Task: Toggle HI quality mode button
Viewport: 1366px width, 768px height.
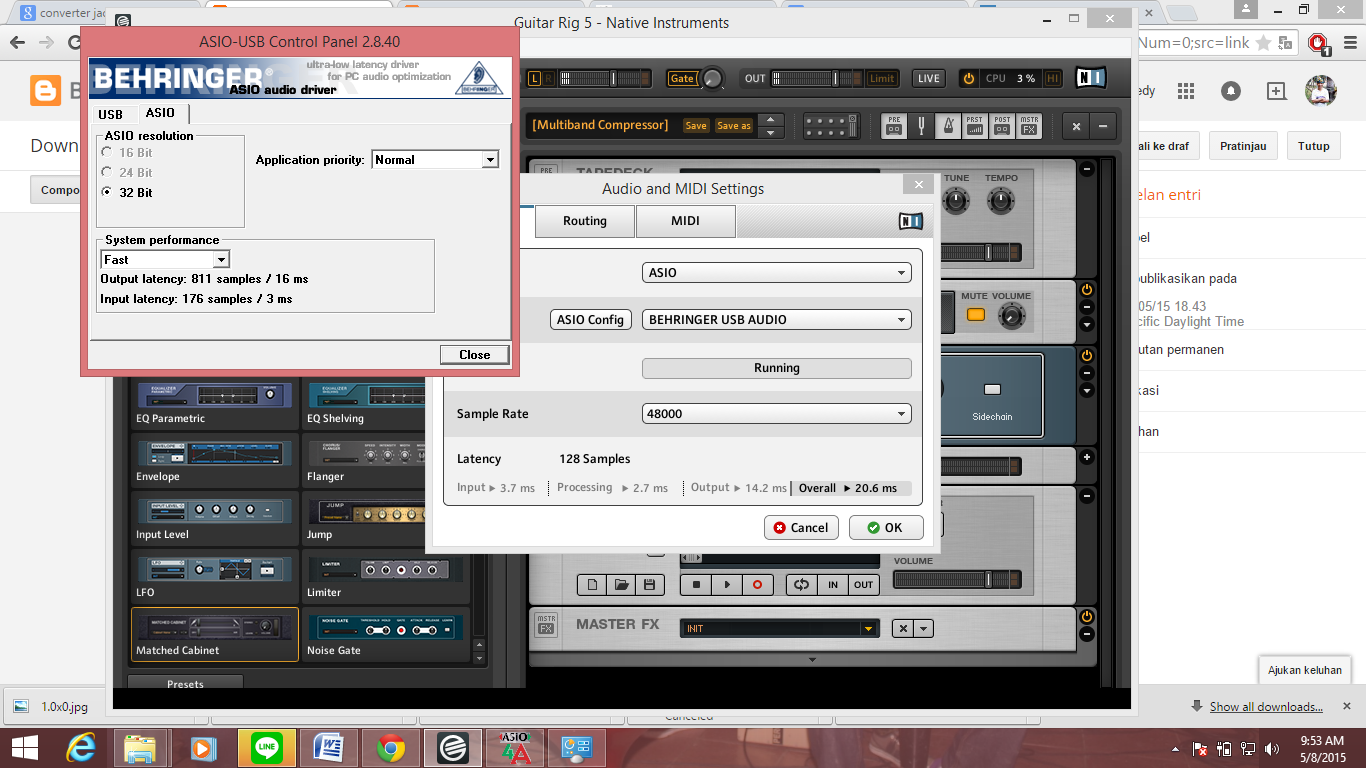Action: (1053, 79)
